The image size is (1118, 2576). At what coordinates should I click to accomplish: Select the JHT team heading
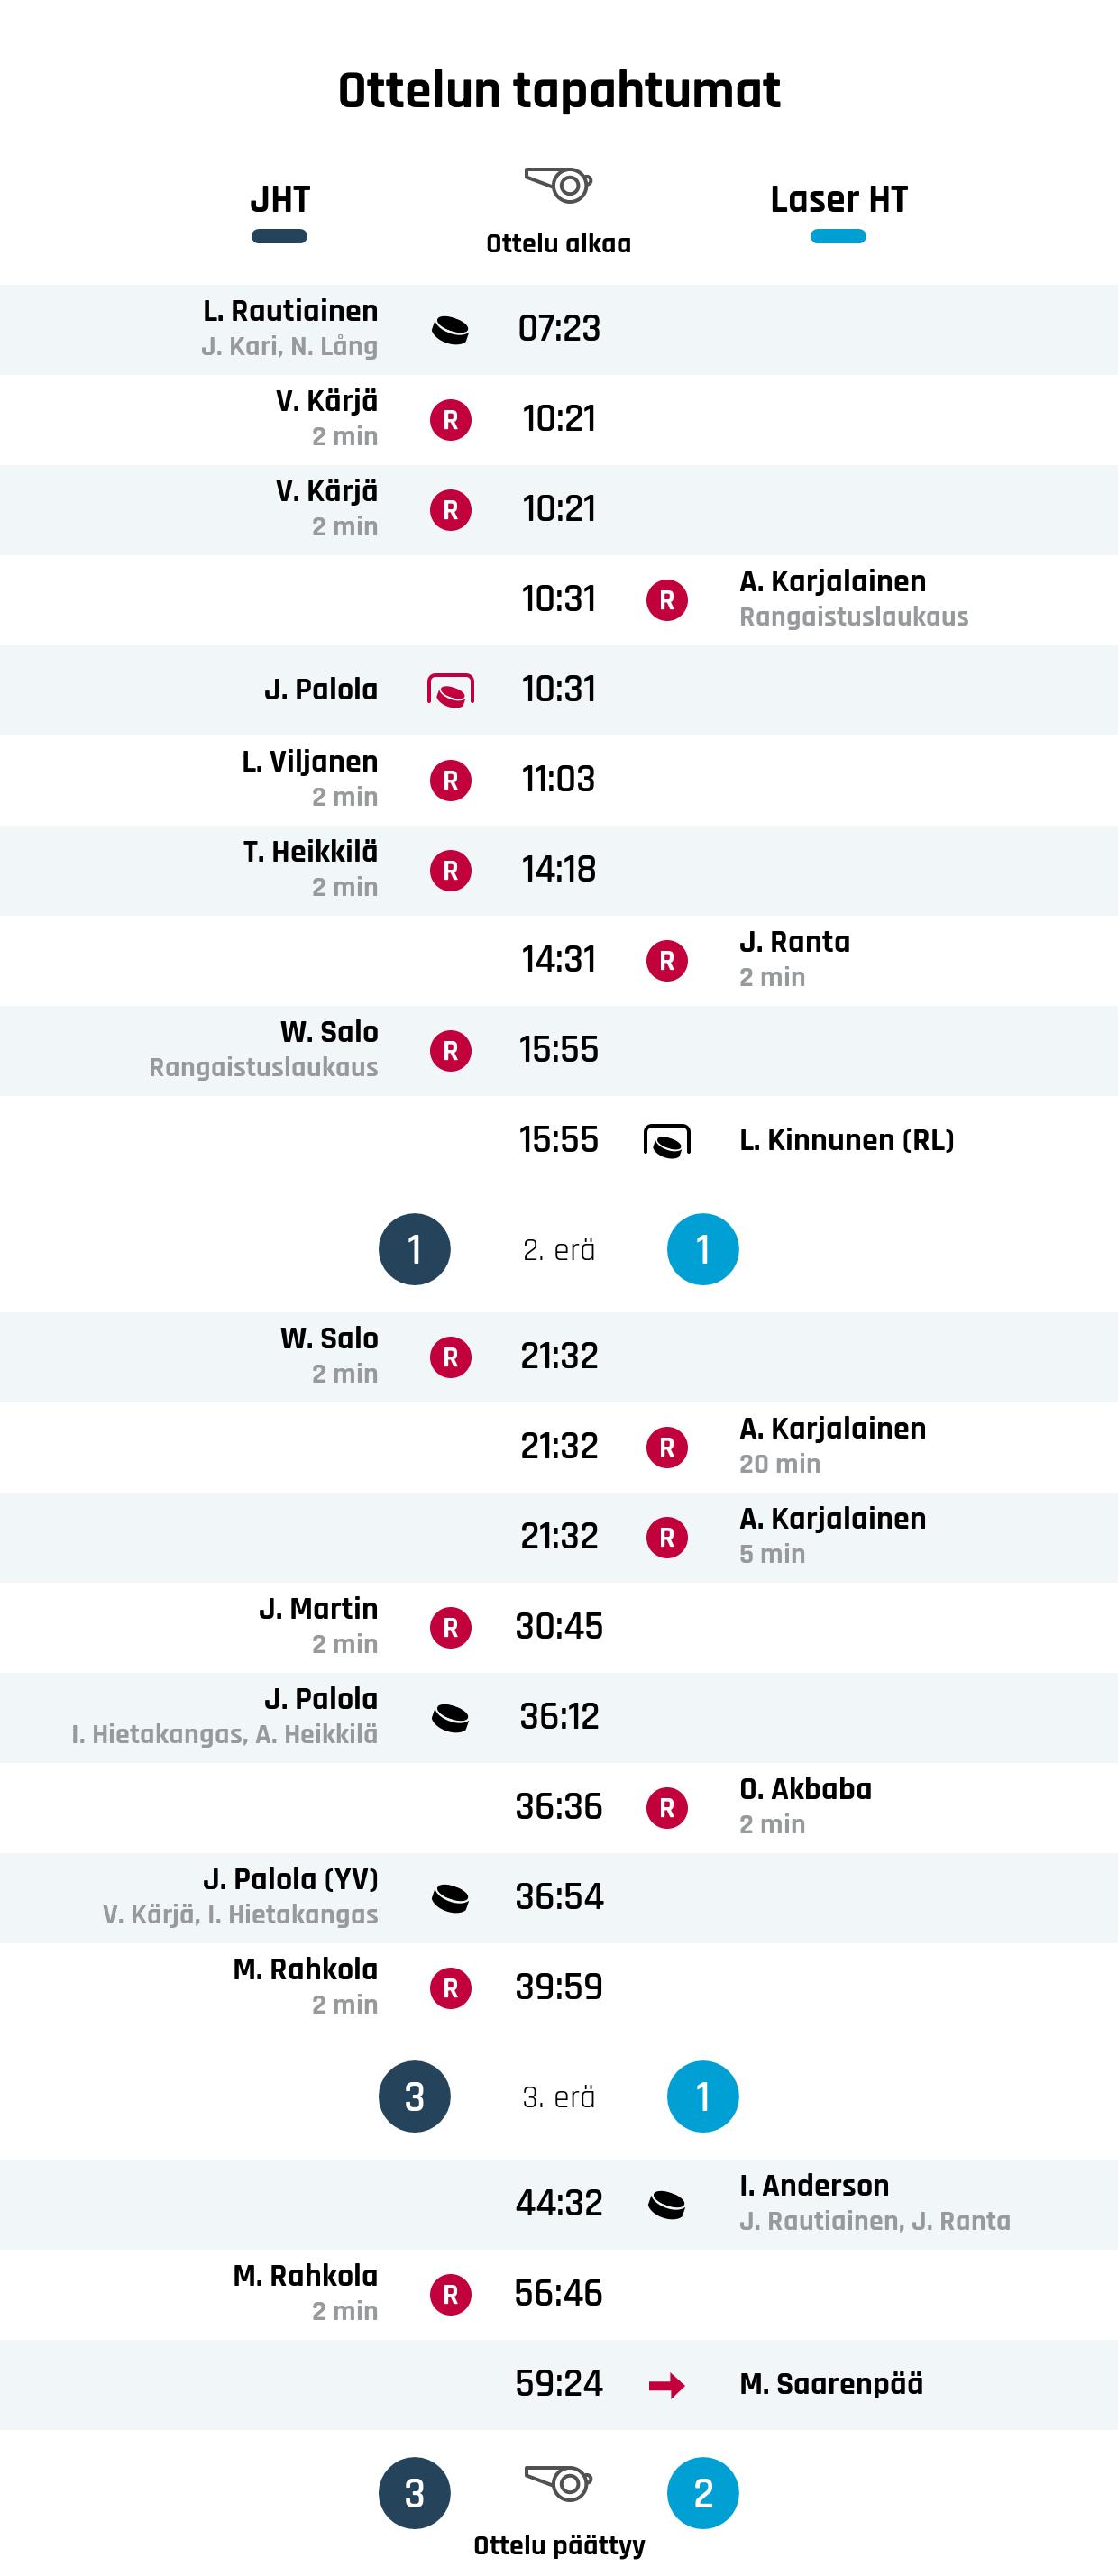280,199
